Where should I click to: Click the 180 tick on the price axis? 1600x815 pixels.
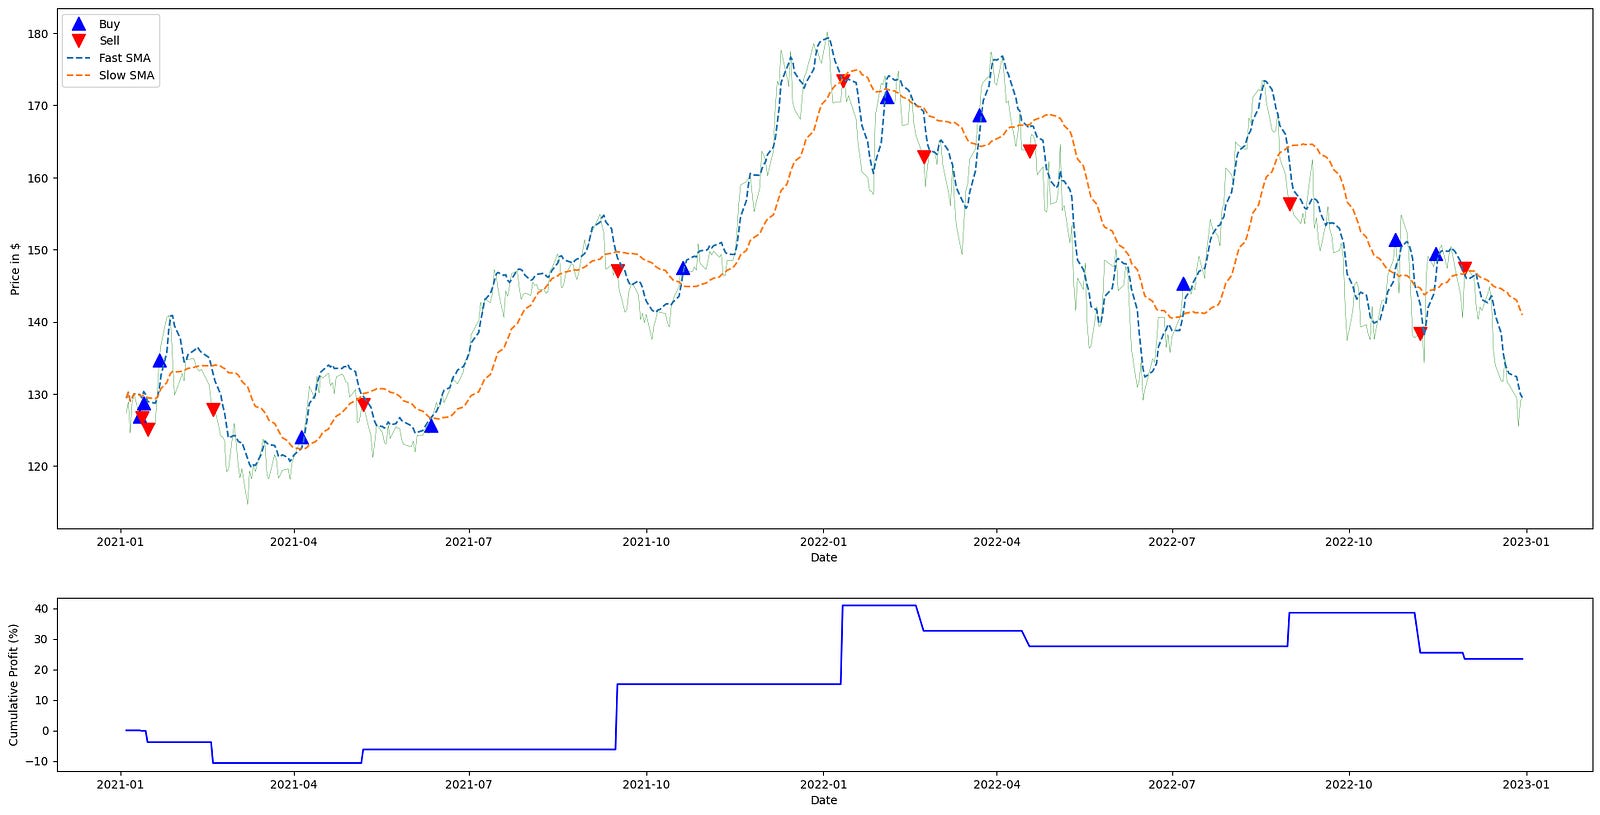click(x=38, y=34)
